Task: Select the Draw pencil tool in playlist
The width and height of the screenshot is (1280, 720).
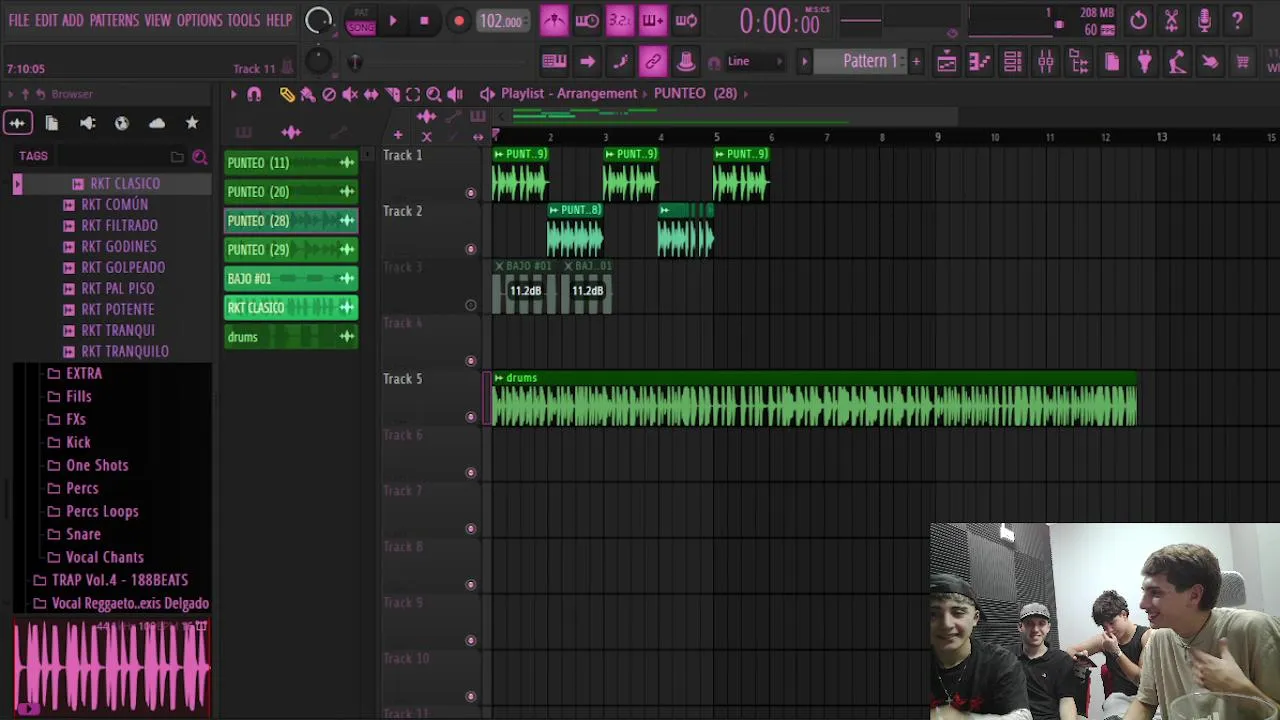Action: coord(287,94)
